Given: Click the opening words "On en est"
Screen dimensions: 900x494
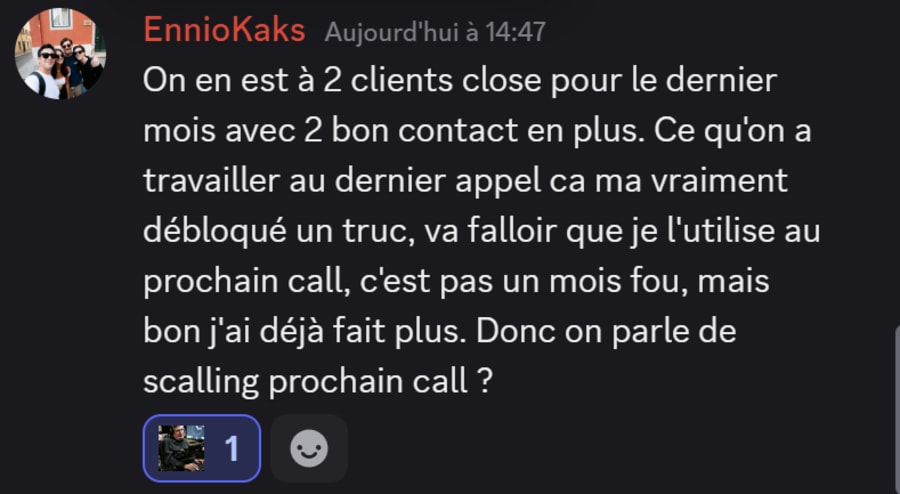Looking at the screenshot, I should coord(215,80).
